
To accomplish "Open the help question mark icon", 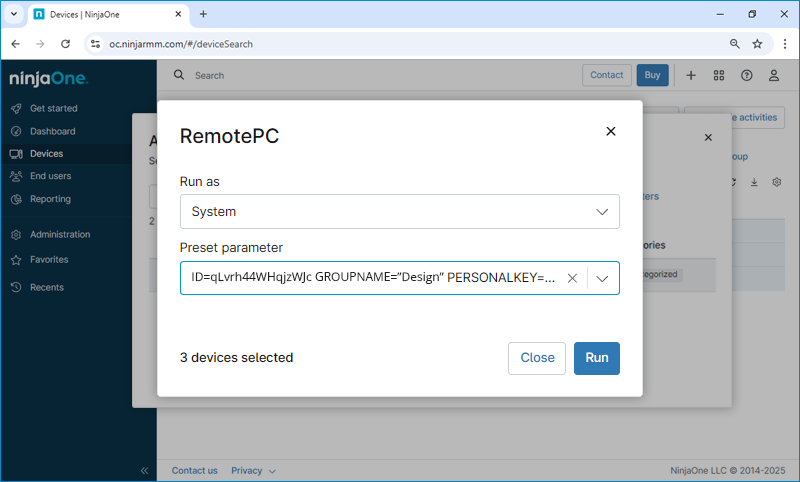I will coord(746,75).
